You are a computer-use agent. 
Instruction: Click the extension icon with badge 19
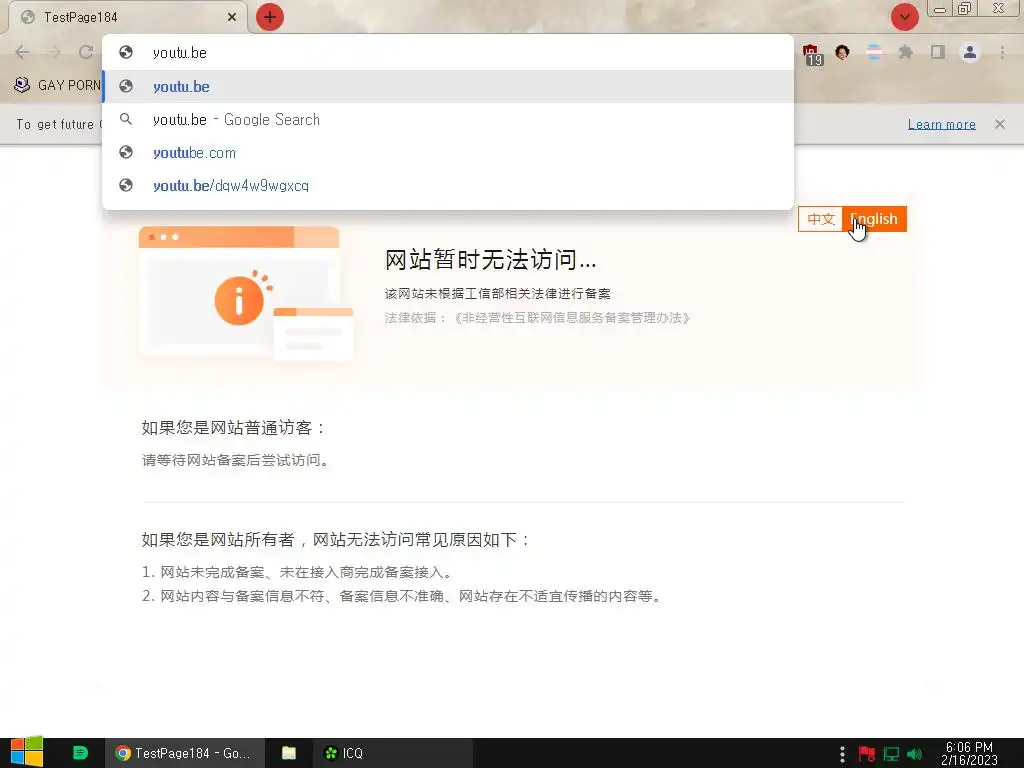click(812, 54)
